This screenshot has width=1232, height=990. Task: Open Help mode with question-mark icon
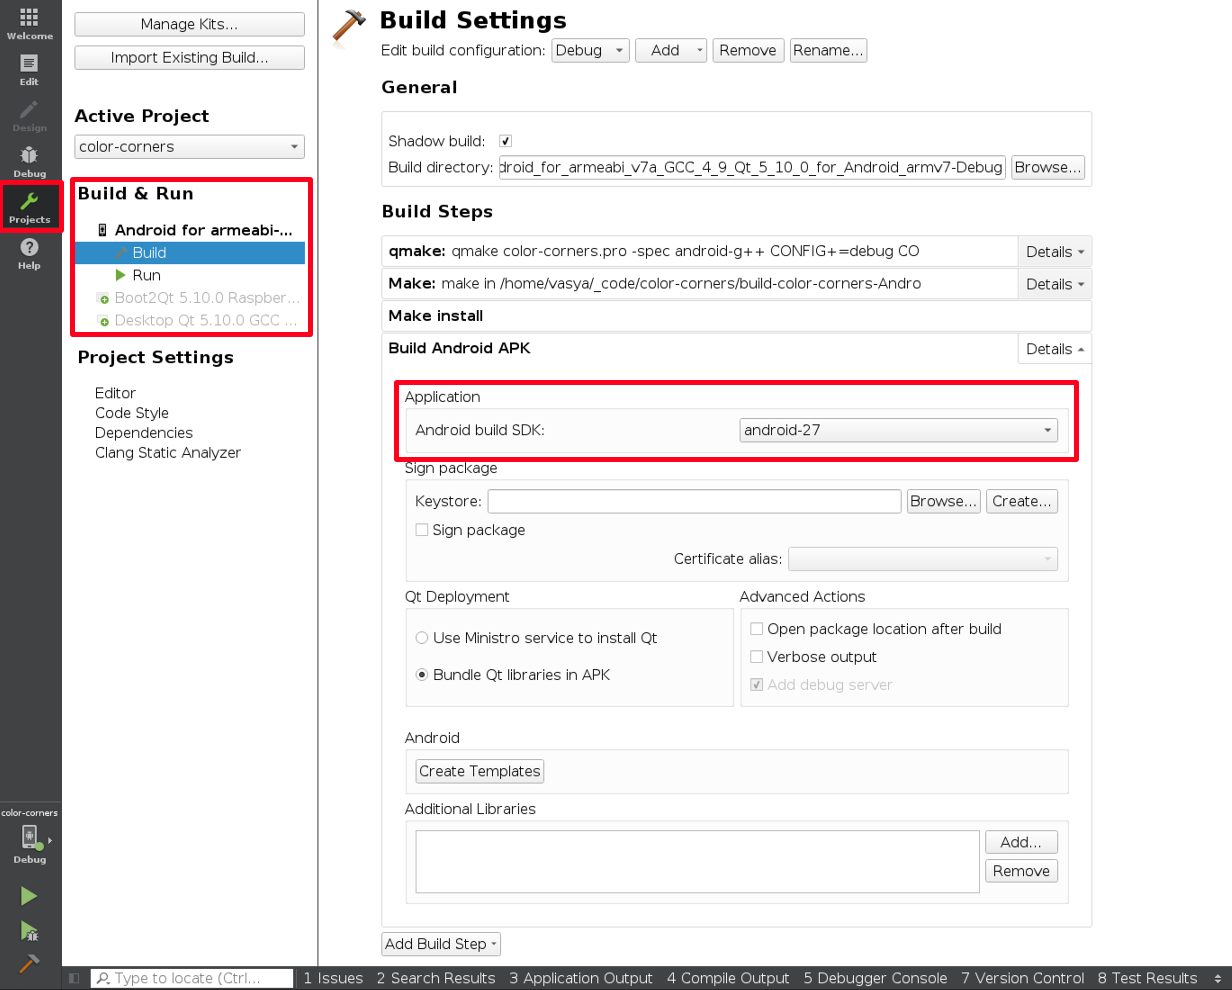[30, 253]
